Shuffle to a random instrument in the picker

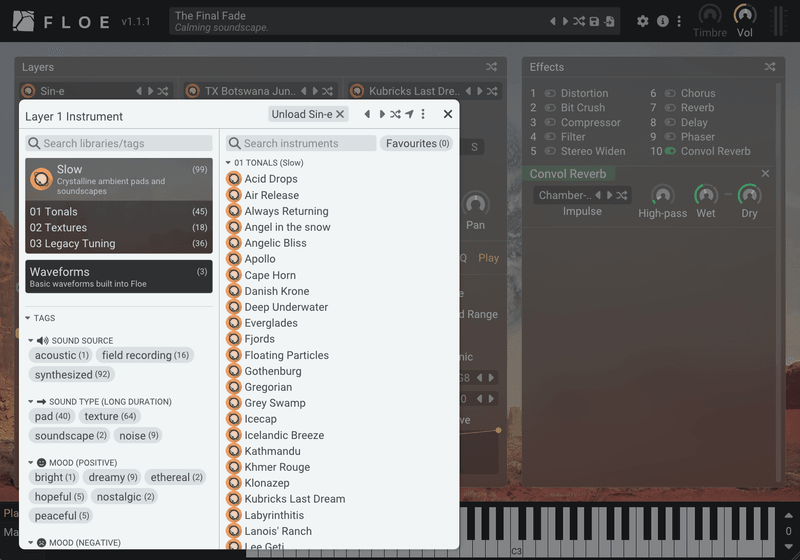click(x=395, y=114)
